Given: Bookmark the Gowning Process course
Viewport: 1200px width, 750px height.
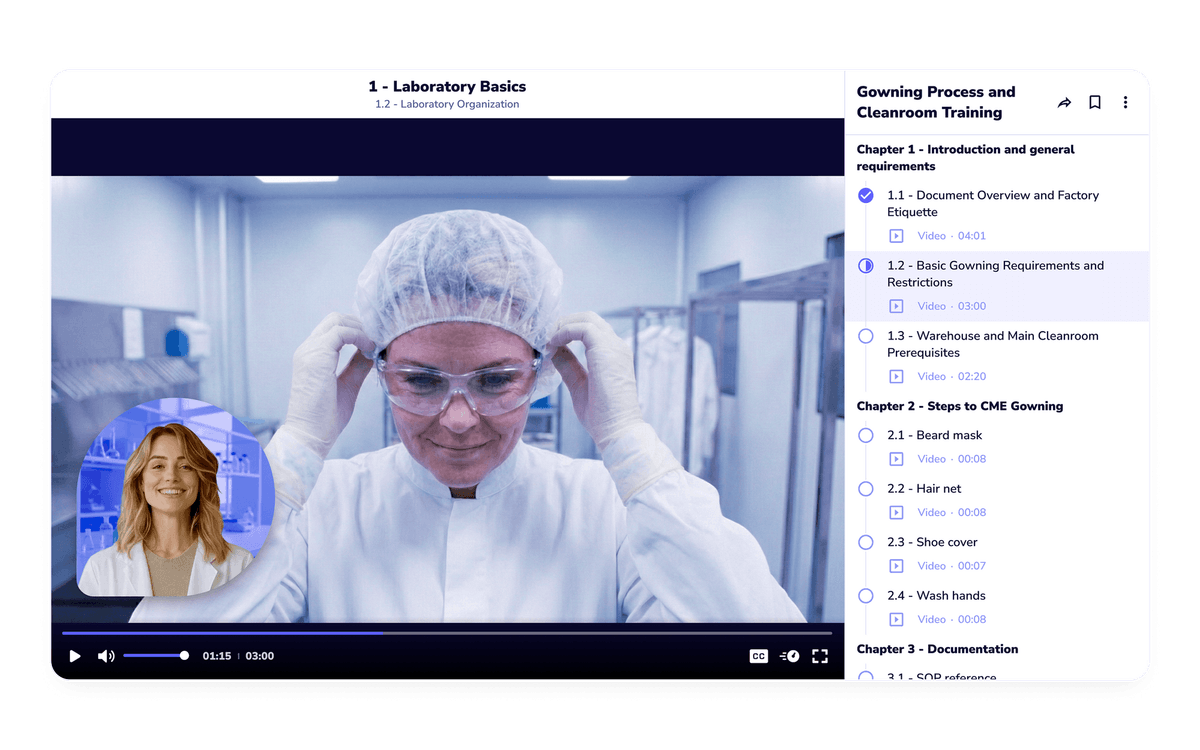Looking at the screenshot, I should [1095, 103].
